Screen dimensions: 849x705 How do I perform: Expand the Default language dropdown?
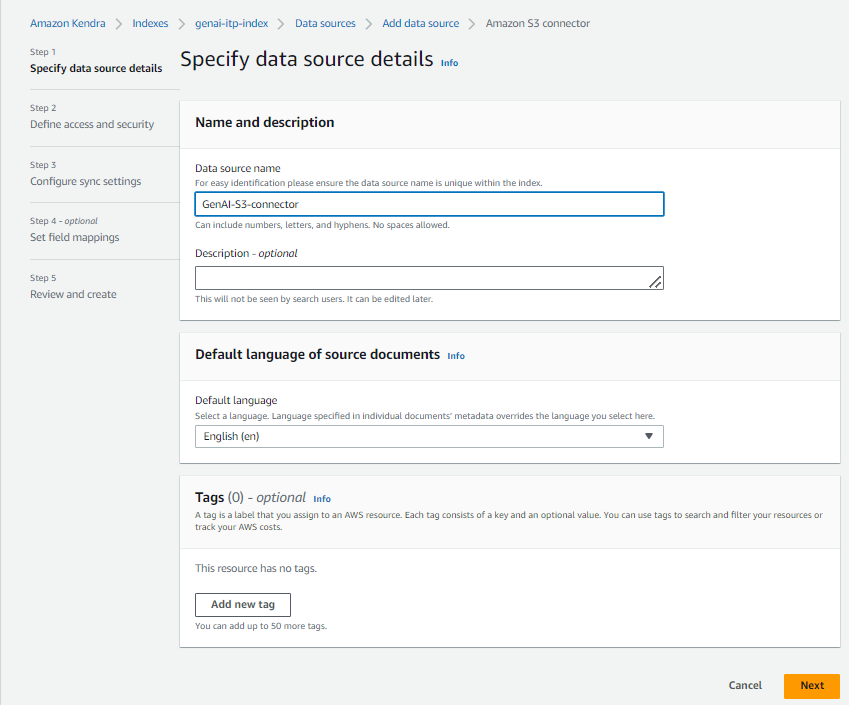click(x=429, y=436)
